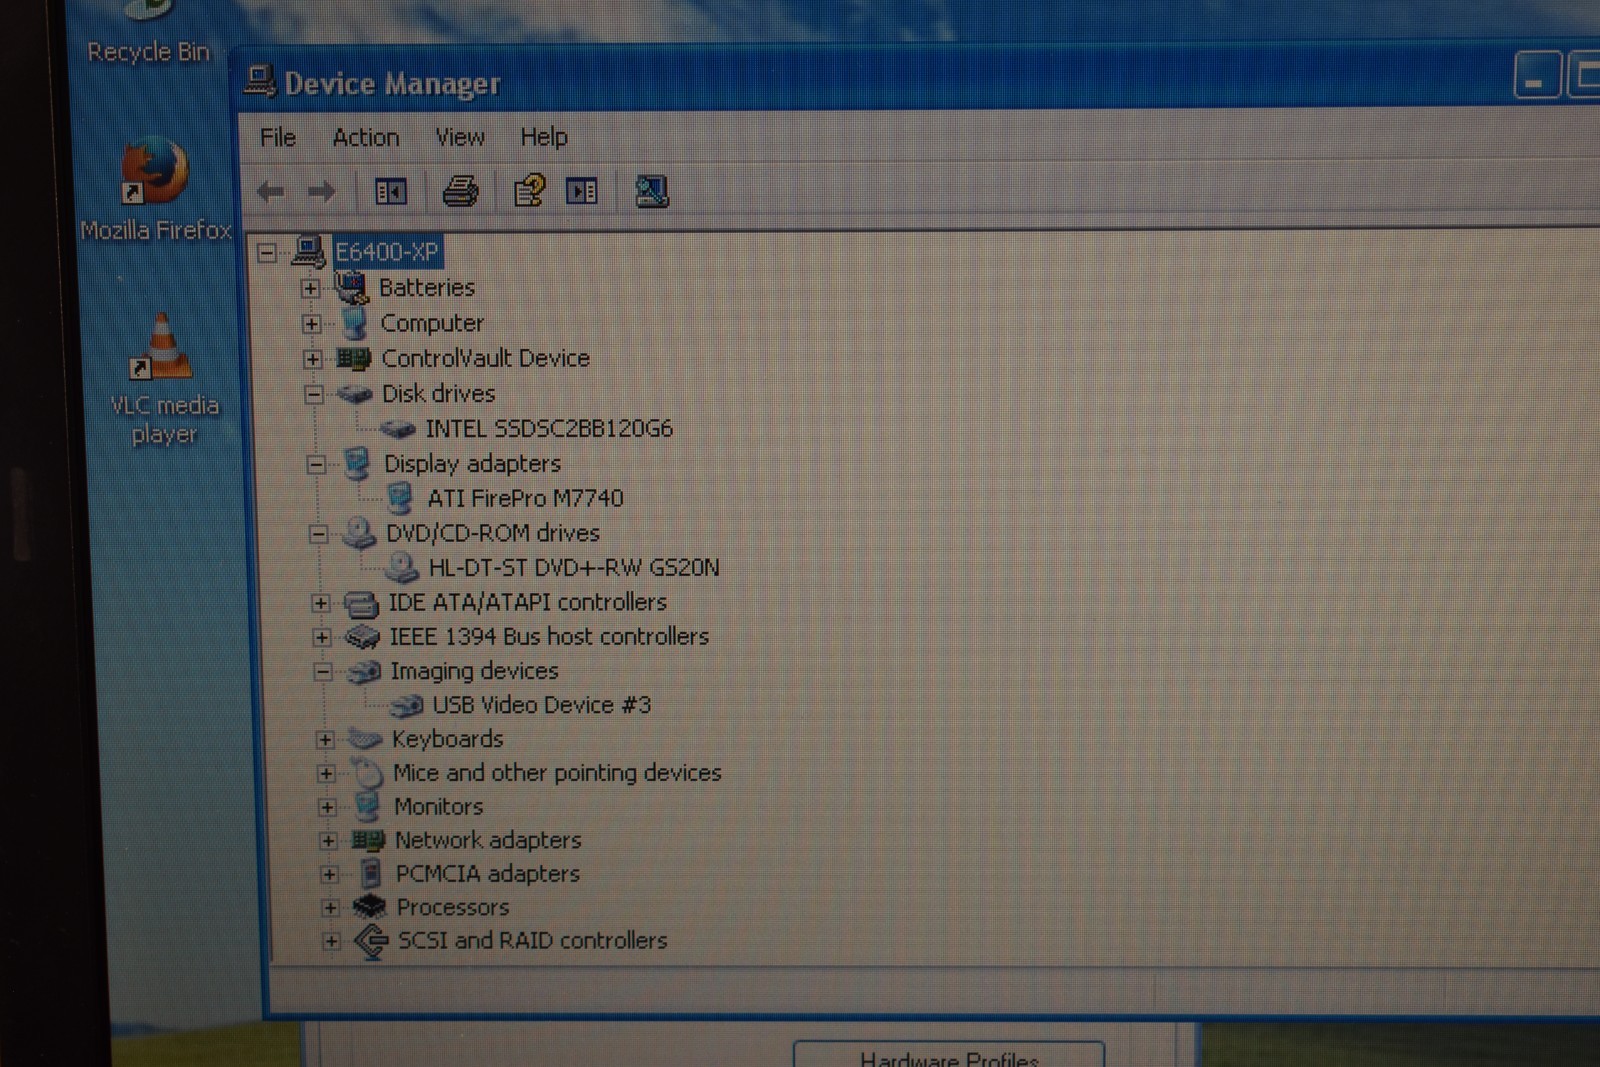Expand the Keyboards node
The width and height of the screenshot is (1600, 1067).
tap(324, 740)
